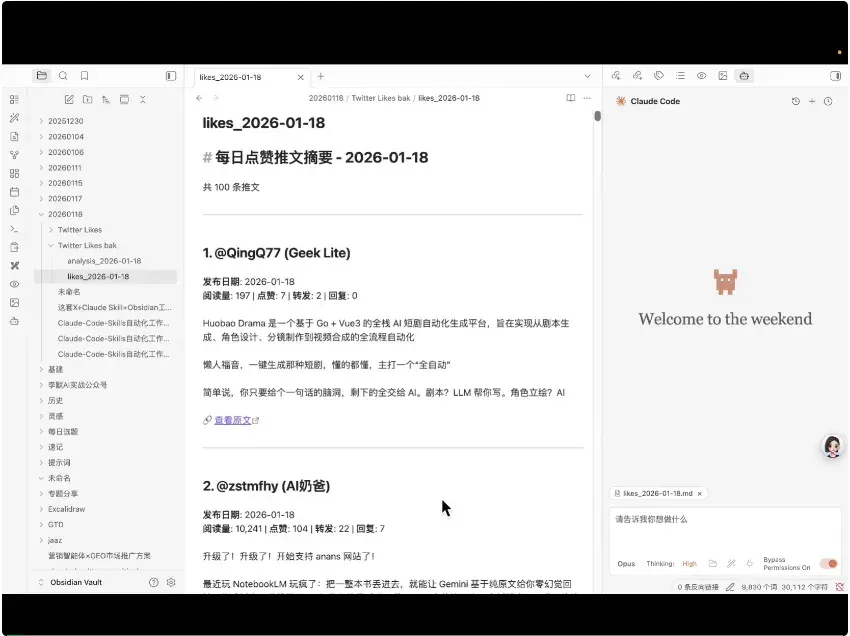Open the canvas grid icon in ribbon
850x636 pixels.
pos(15,174)
